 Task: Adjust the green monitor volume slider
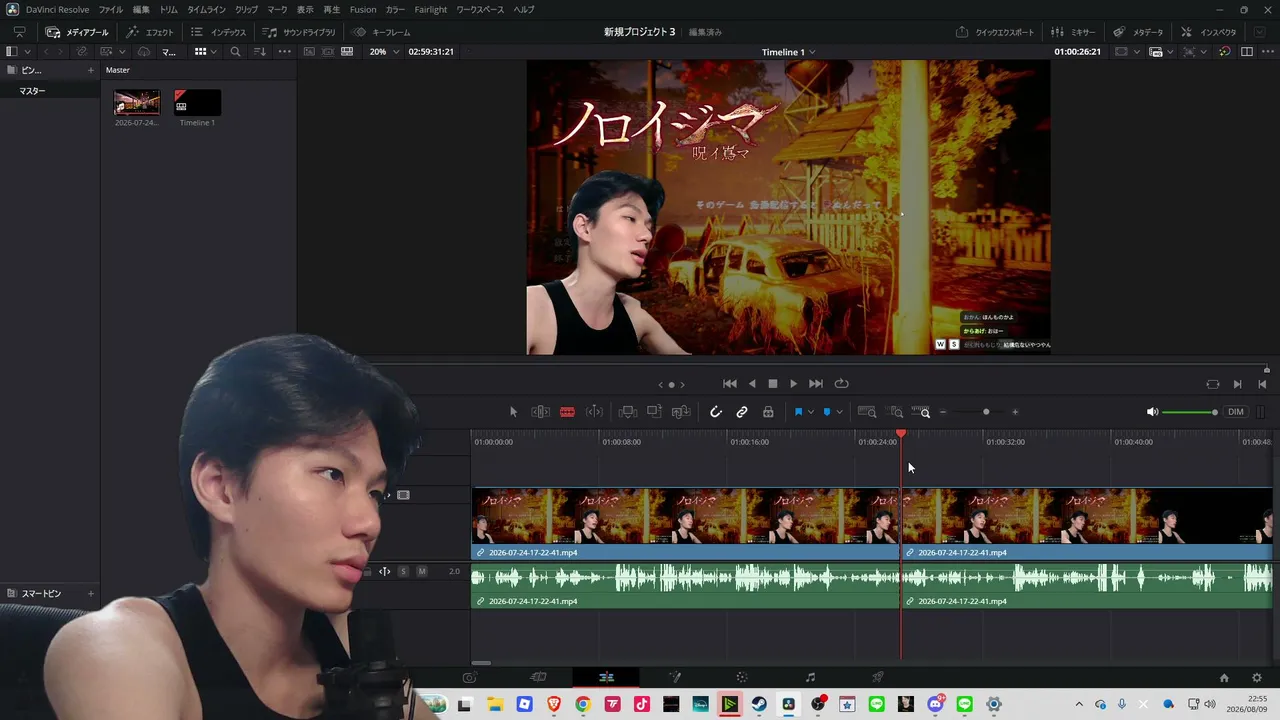1189,412
